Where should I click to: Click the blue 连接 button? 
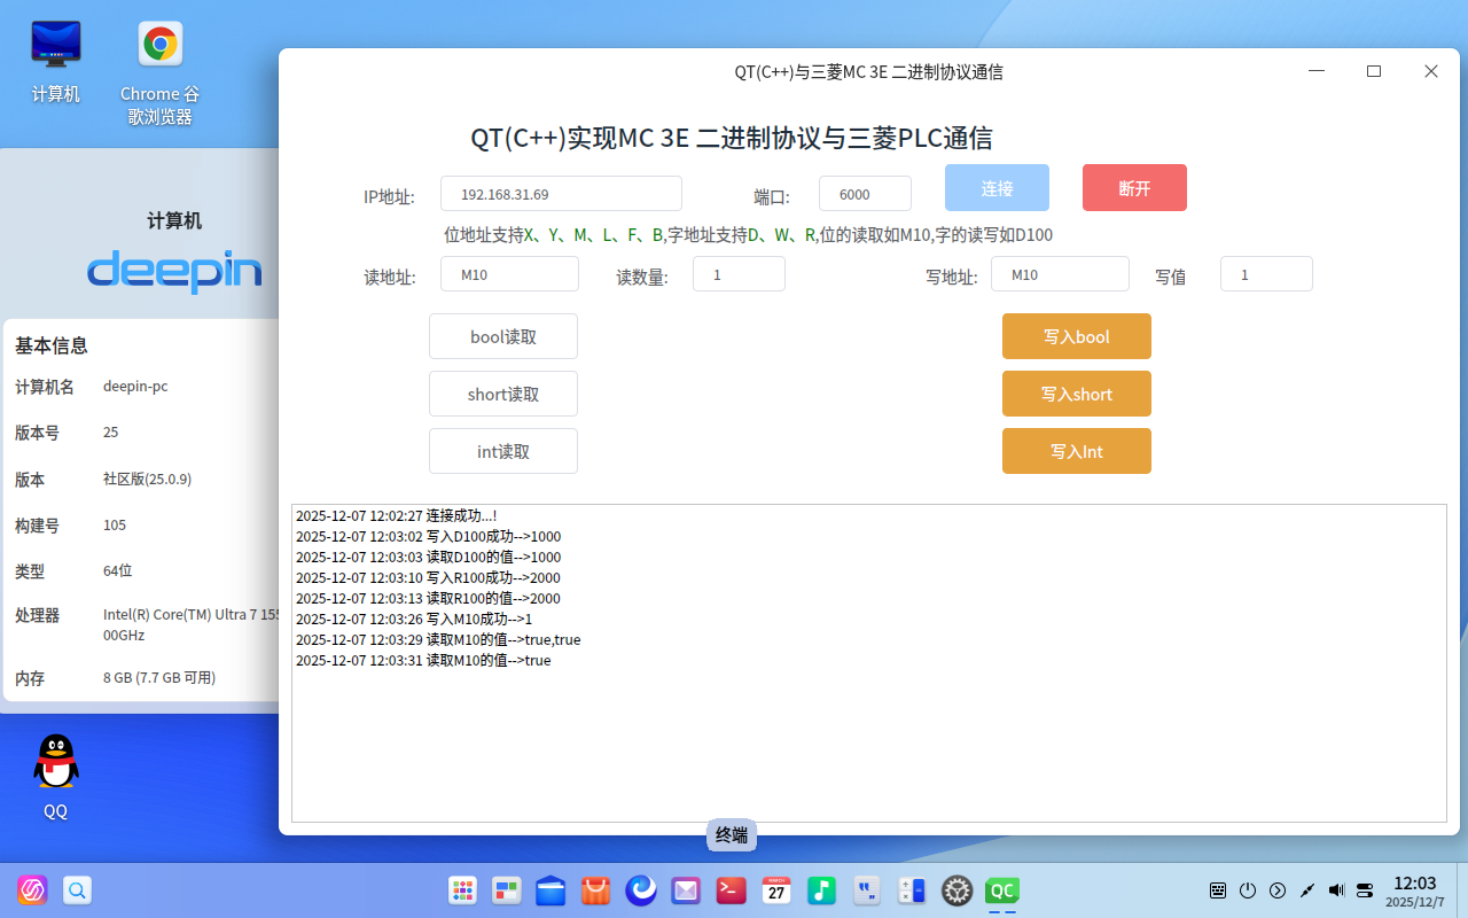click(x=997, y=188)
